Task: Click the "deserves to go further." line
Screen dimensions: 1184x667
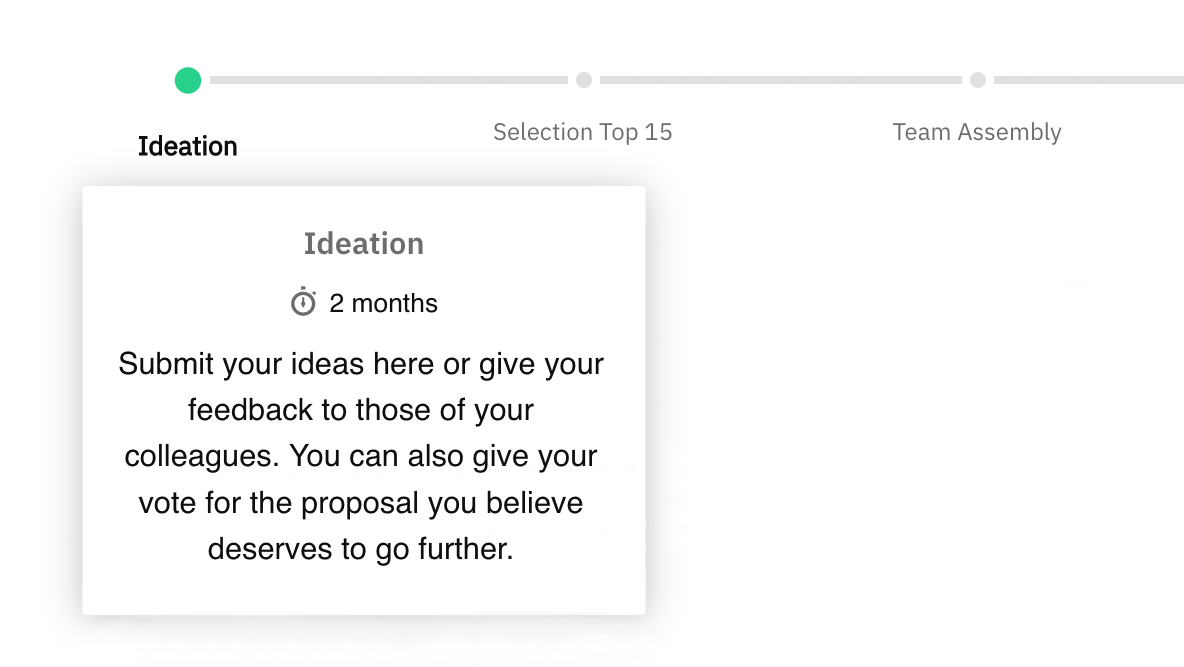Action: coord(361,549)
